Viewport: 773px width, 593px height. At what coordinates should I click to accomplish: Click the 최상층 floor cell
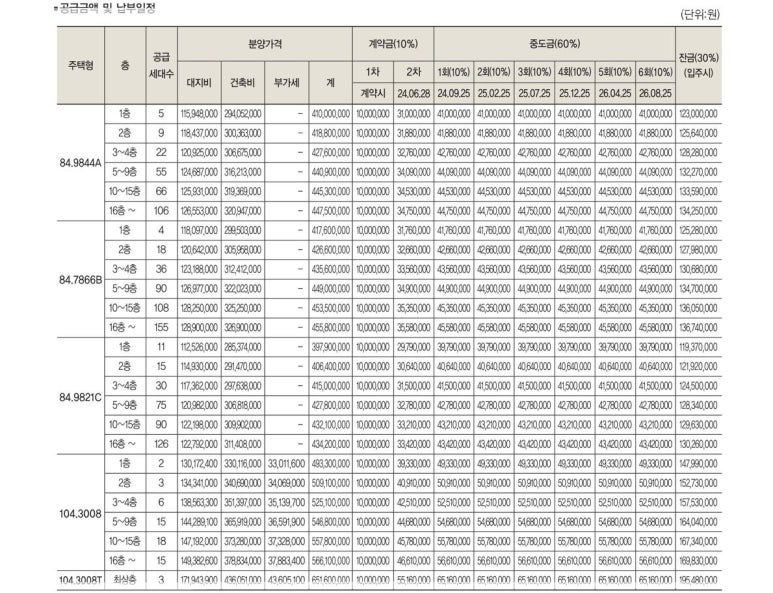[125, 580]
